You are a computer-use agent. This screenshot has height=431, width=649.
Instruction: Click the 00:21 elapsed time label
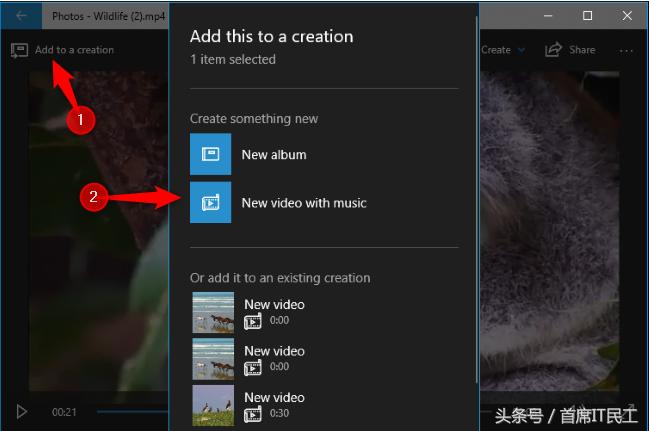click(x=64, y=412)
